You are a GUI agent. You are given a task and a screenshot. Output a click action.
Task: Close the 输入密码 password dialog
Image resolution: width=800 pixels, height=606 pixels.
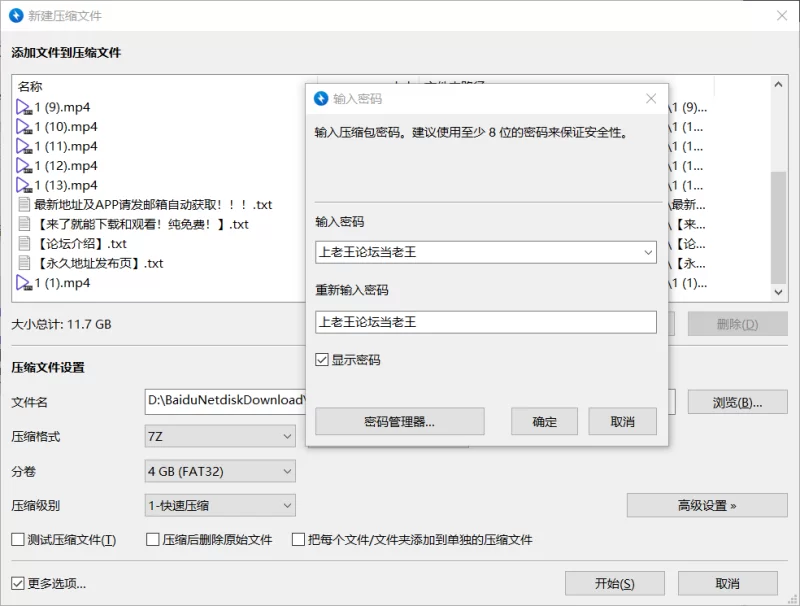[651, 99]
